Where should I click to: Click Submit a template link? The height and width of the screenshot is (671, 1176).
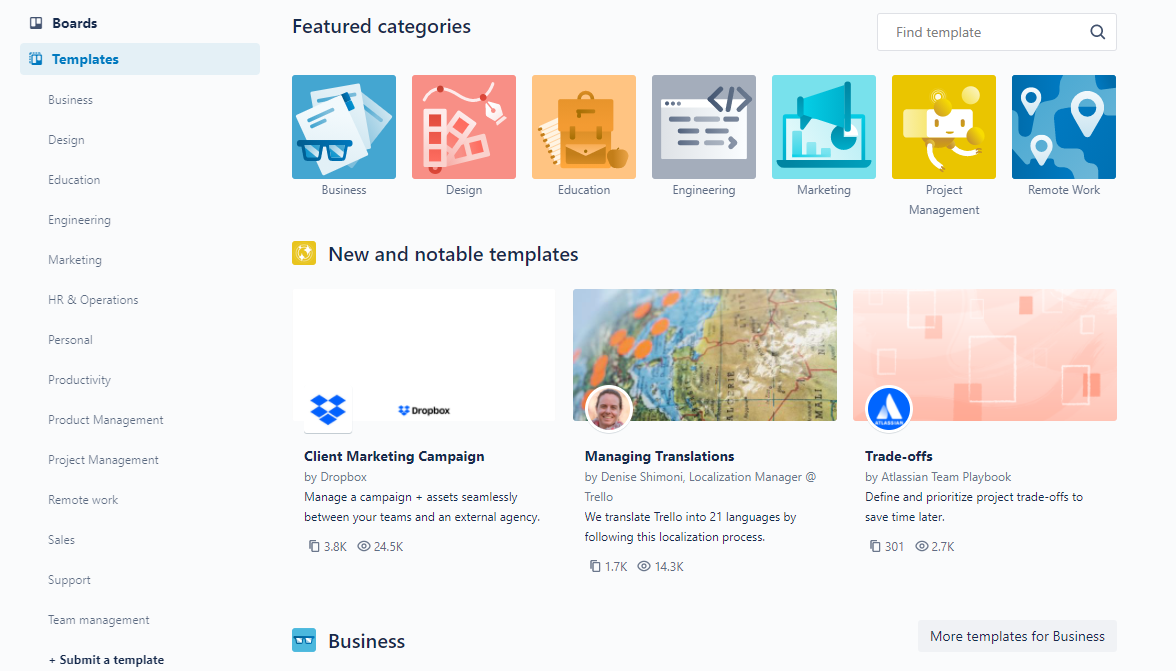[106, 660]
